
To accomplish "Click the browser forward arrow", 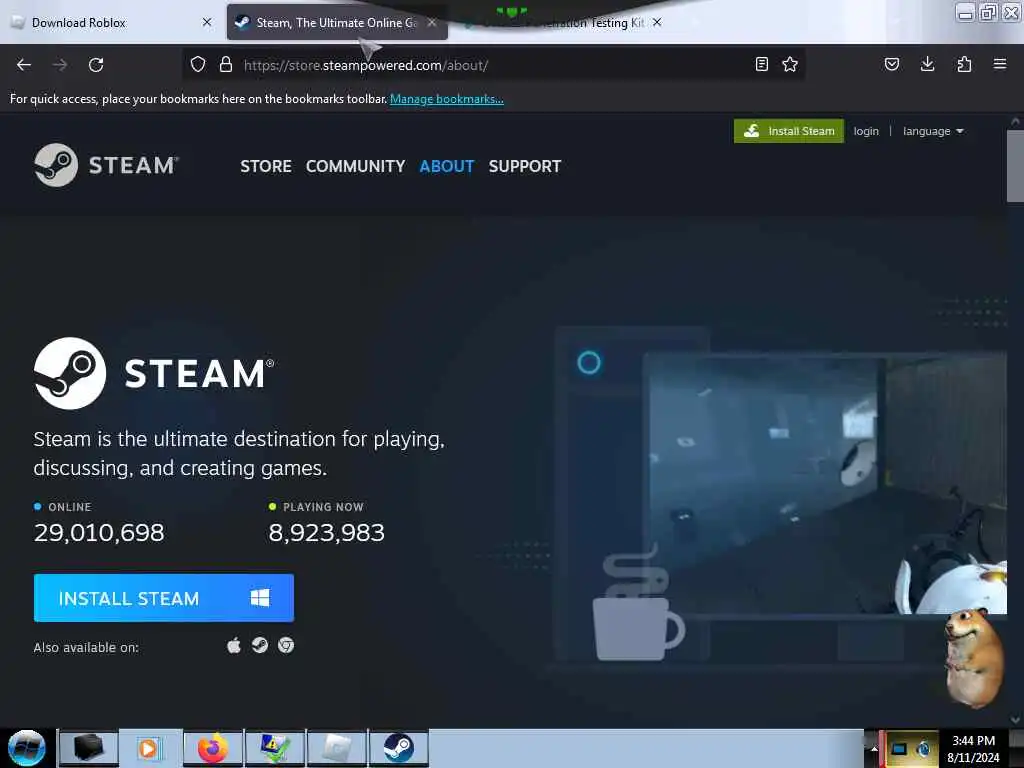I will coord(59,65).
